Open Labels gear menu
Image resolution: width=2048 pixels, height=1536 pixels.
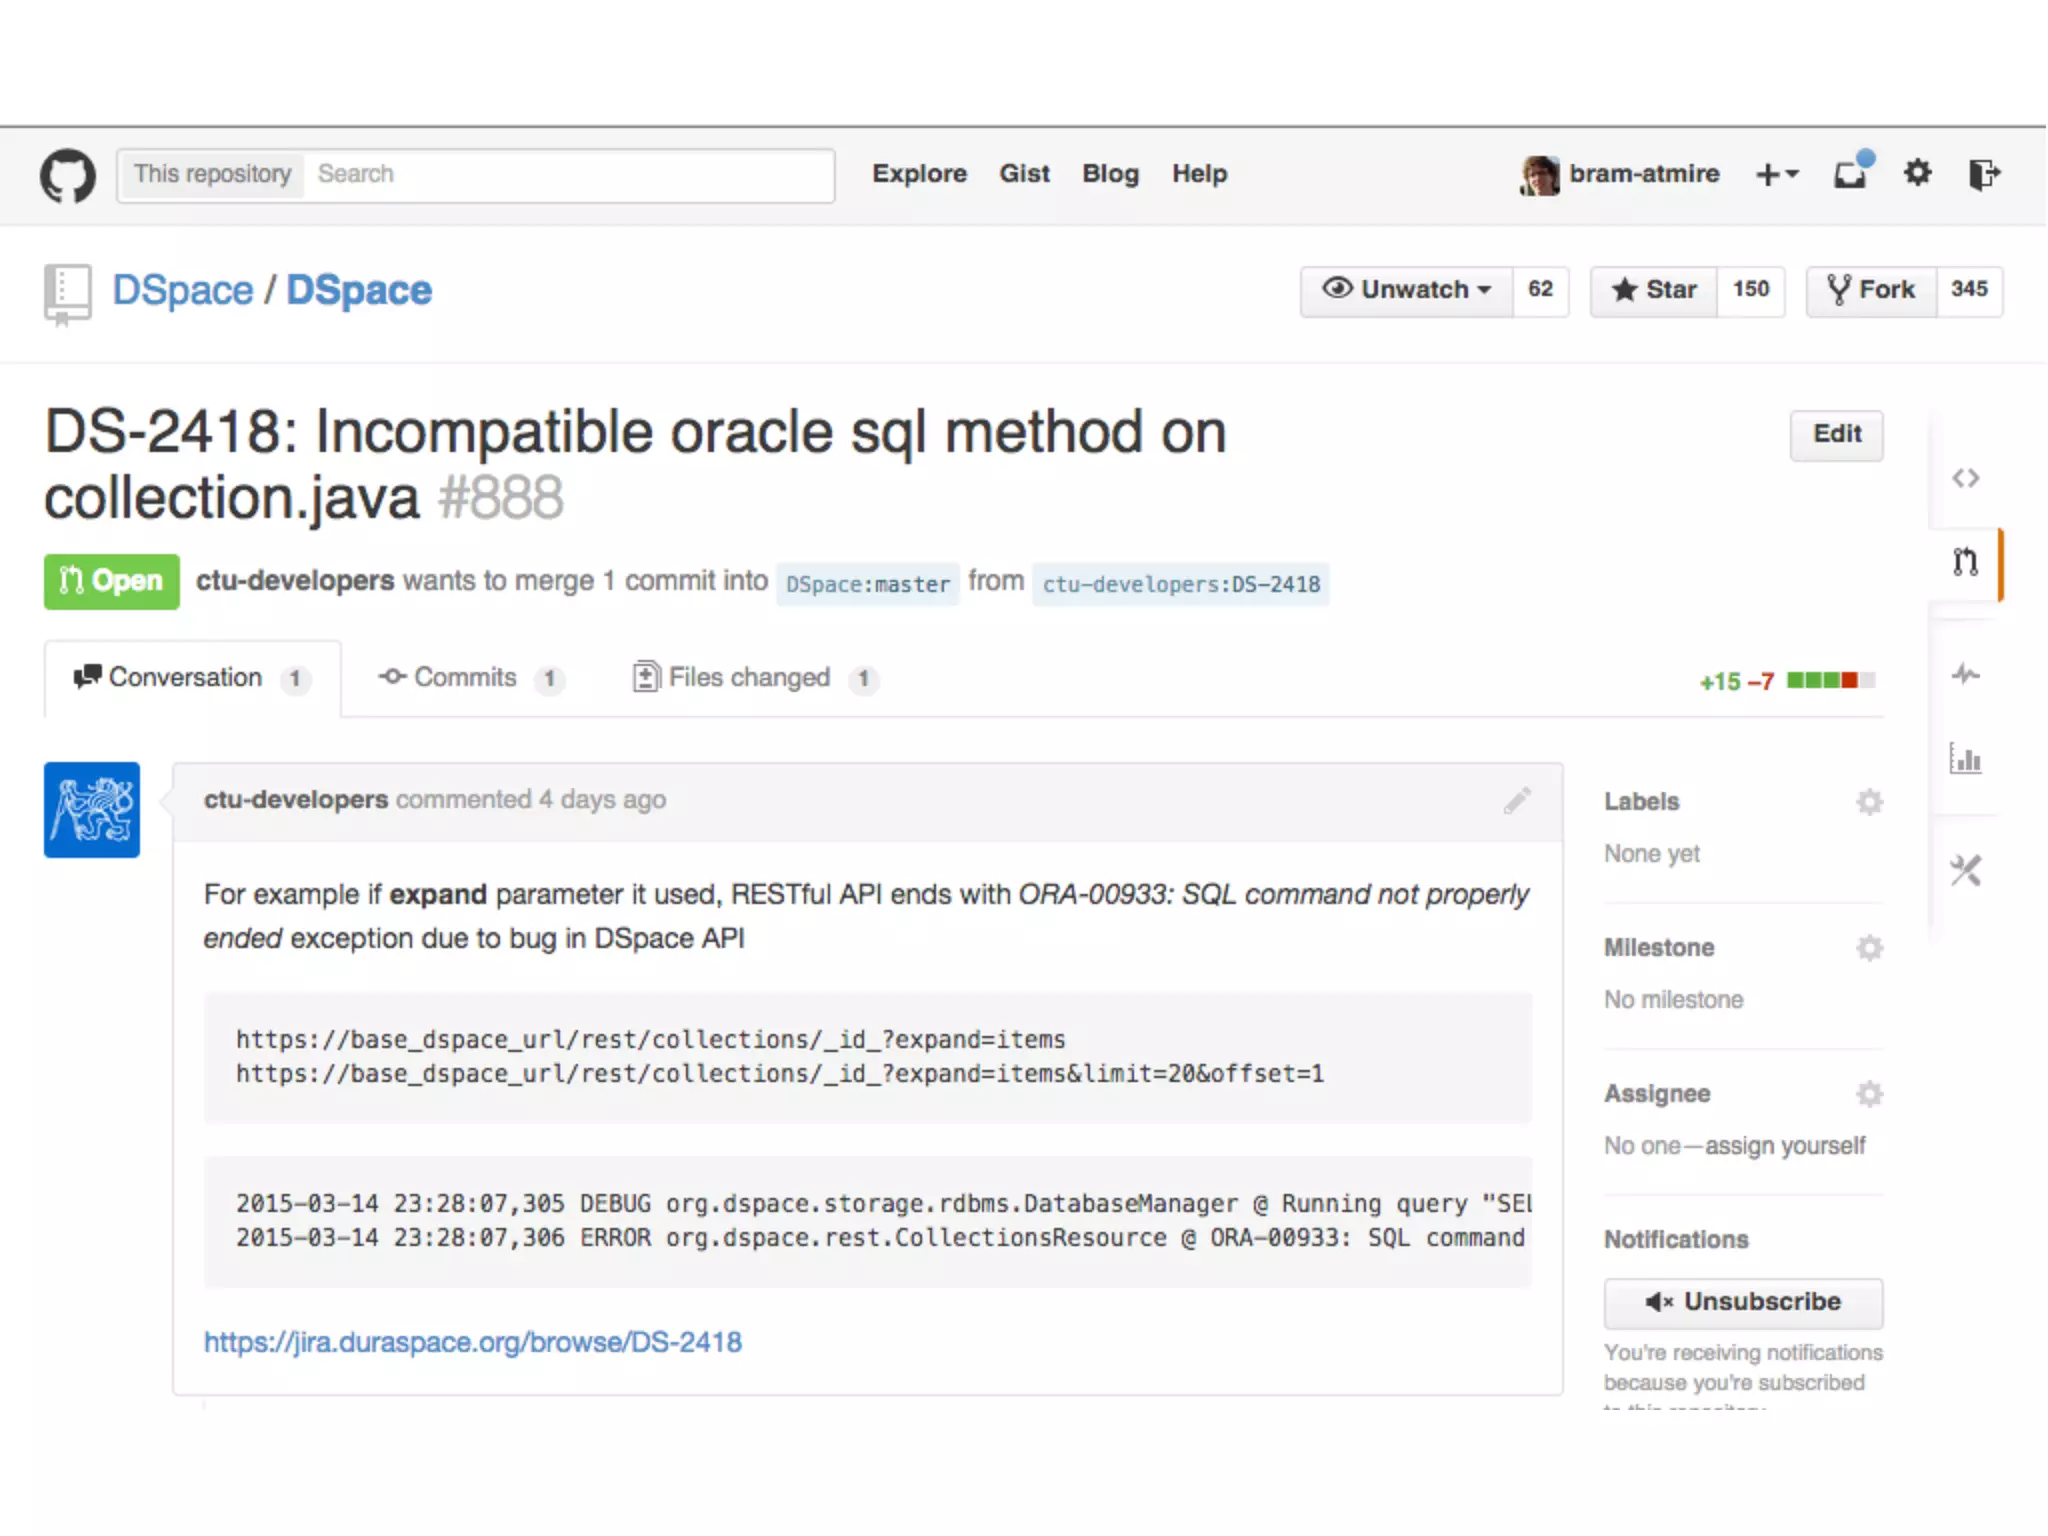1869,802
